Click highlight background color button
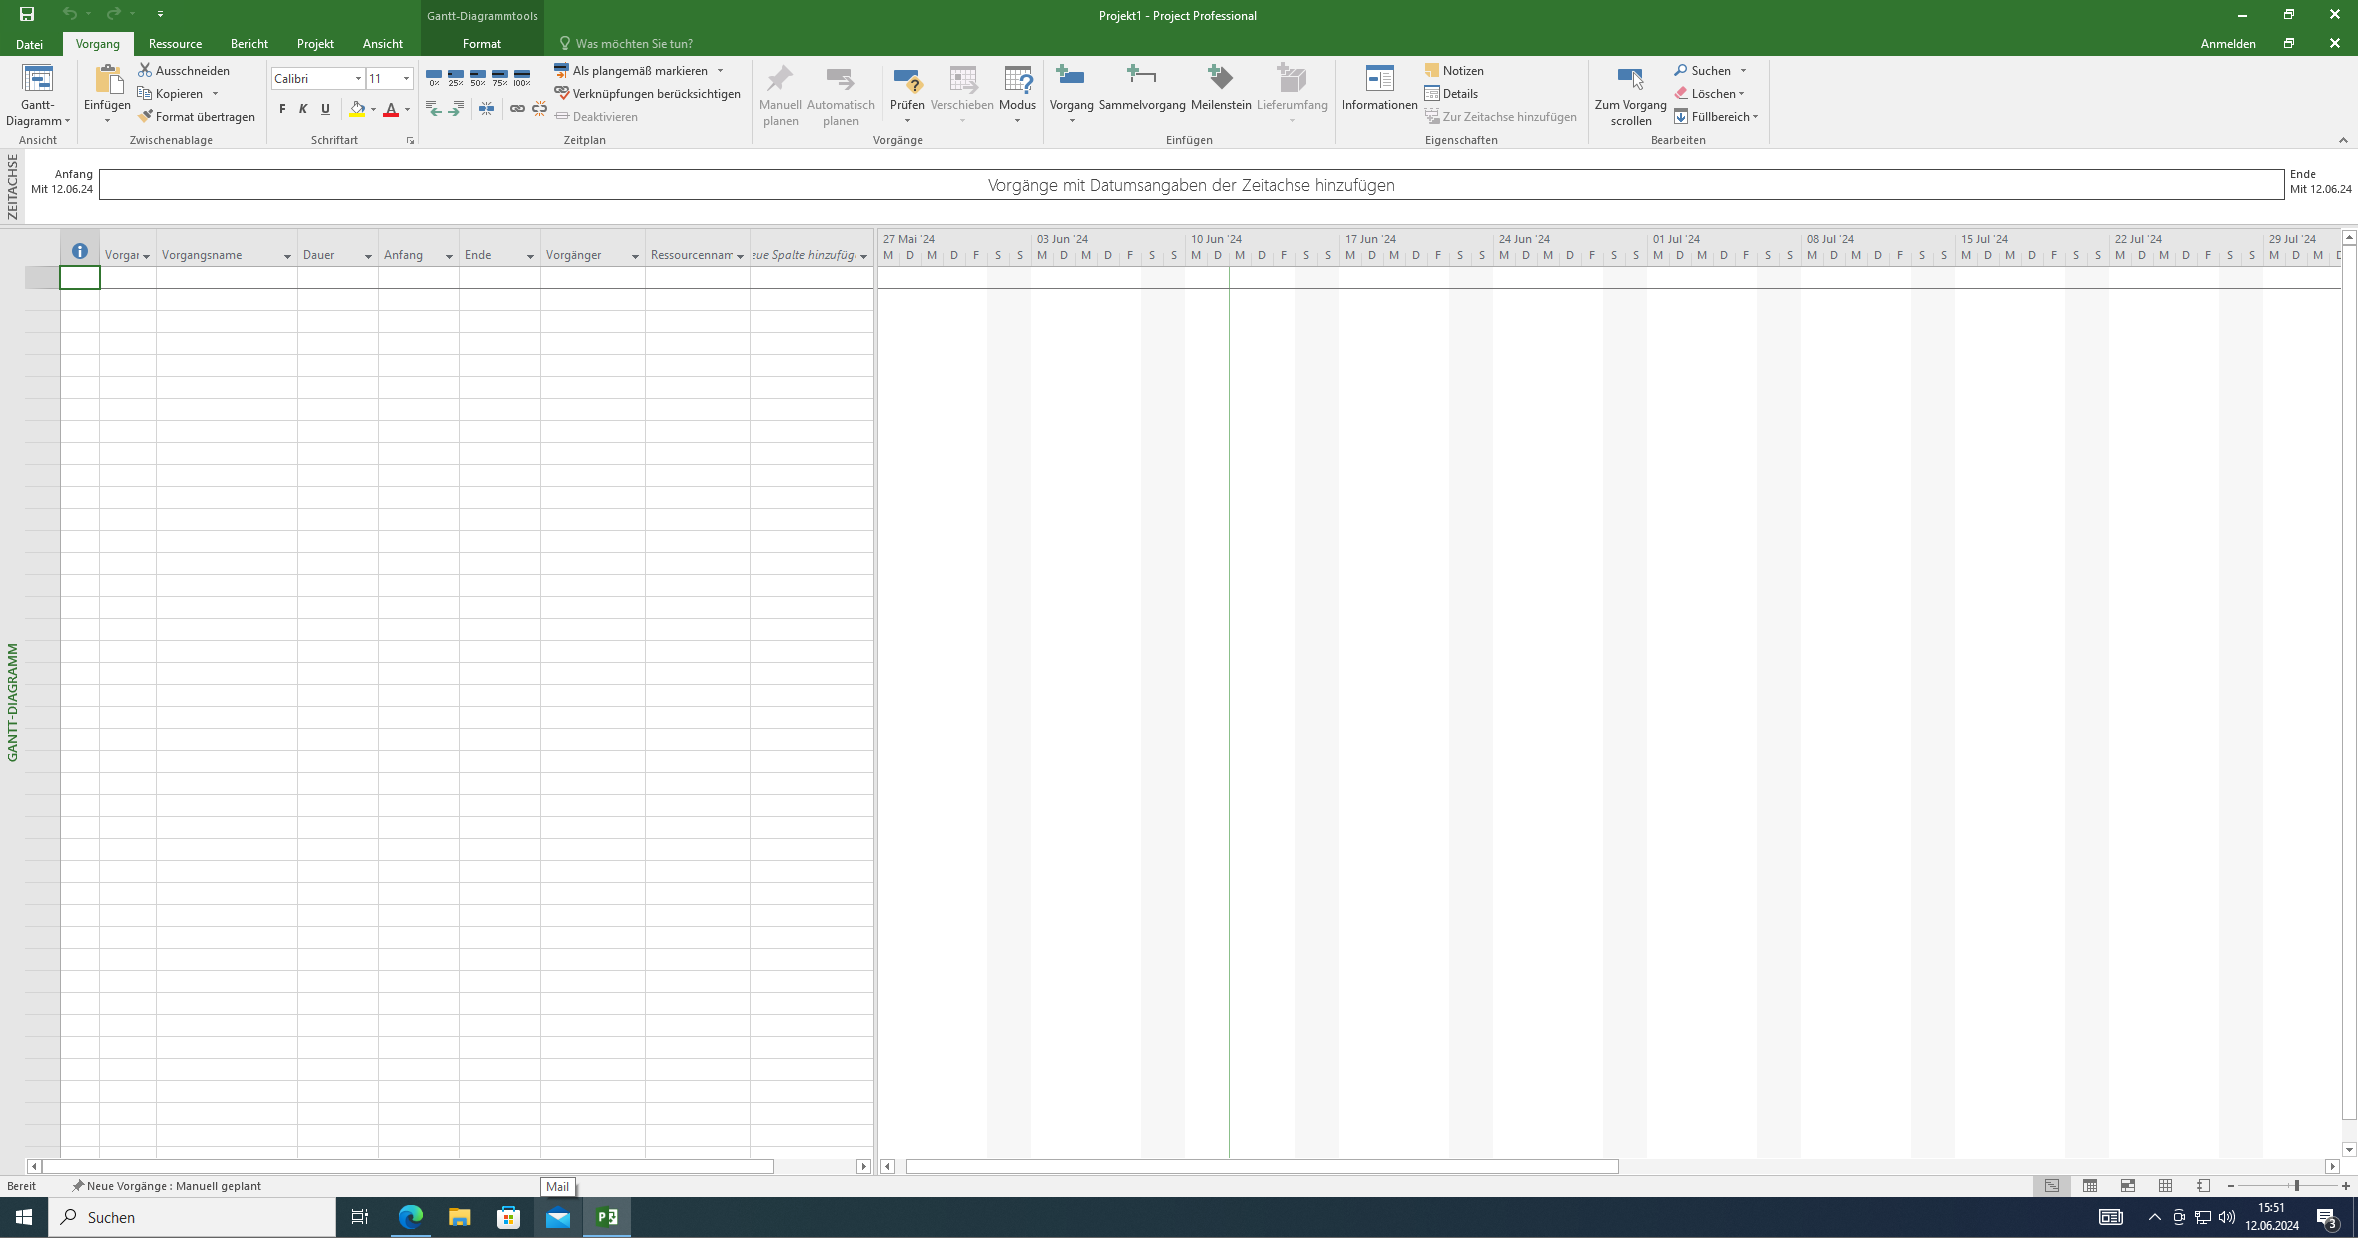2358x1238 pixels. point(357,109)
